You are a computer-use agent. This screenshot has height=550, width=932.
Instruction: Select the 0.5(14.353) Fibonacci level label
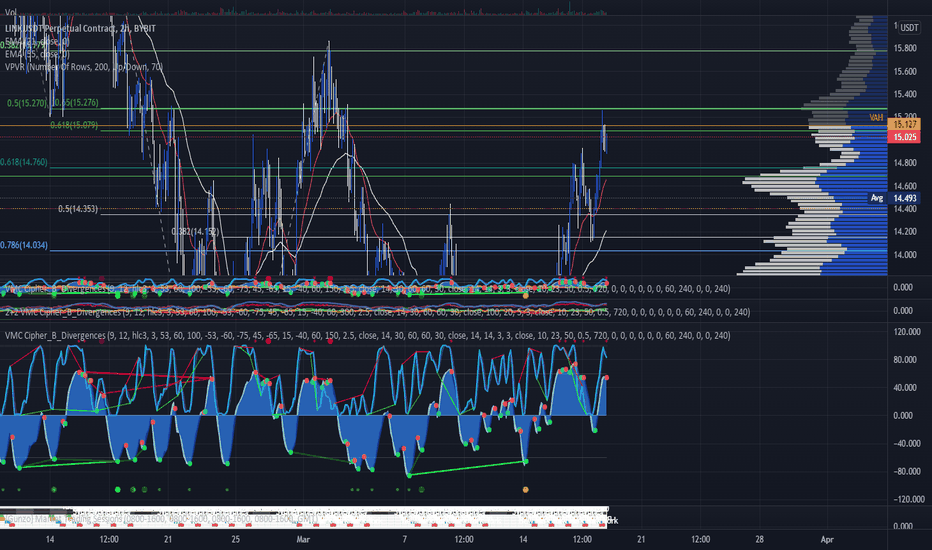pyautogui.click(x=78, y=209)
